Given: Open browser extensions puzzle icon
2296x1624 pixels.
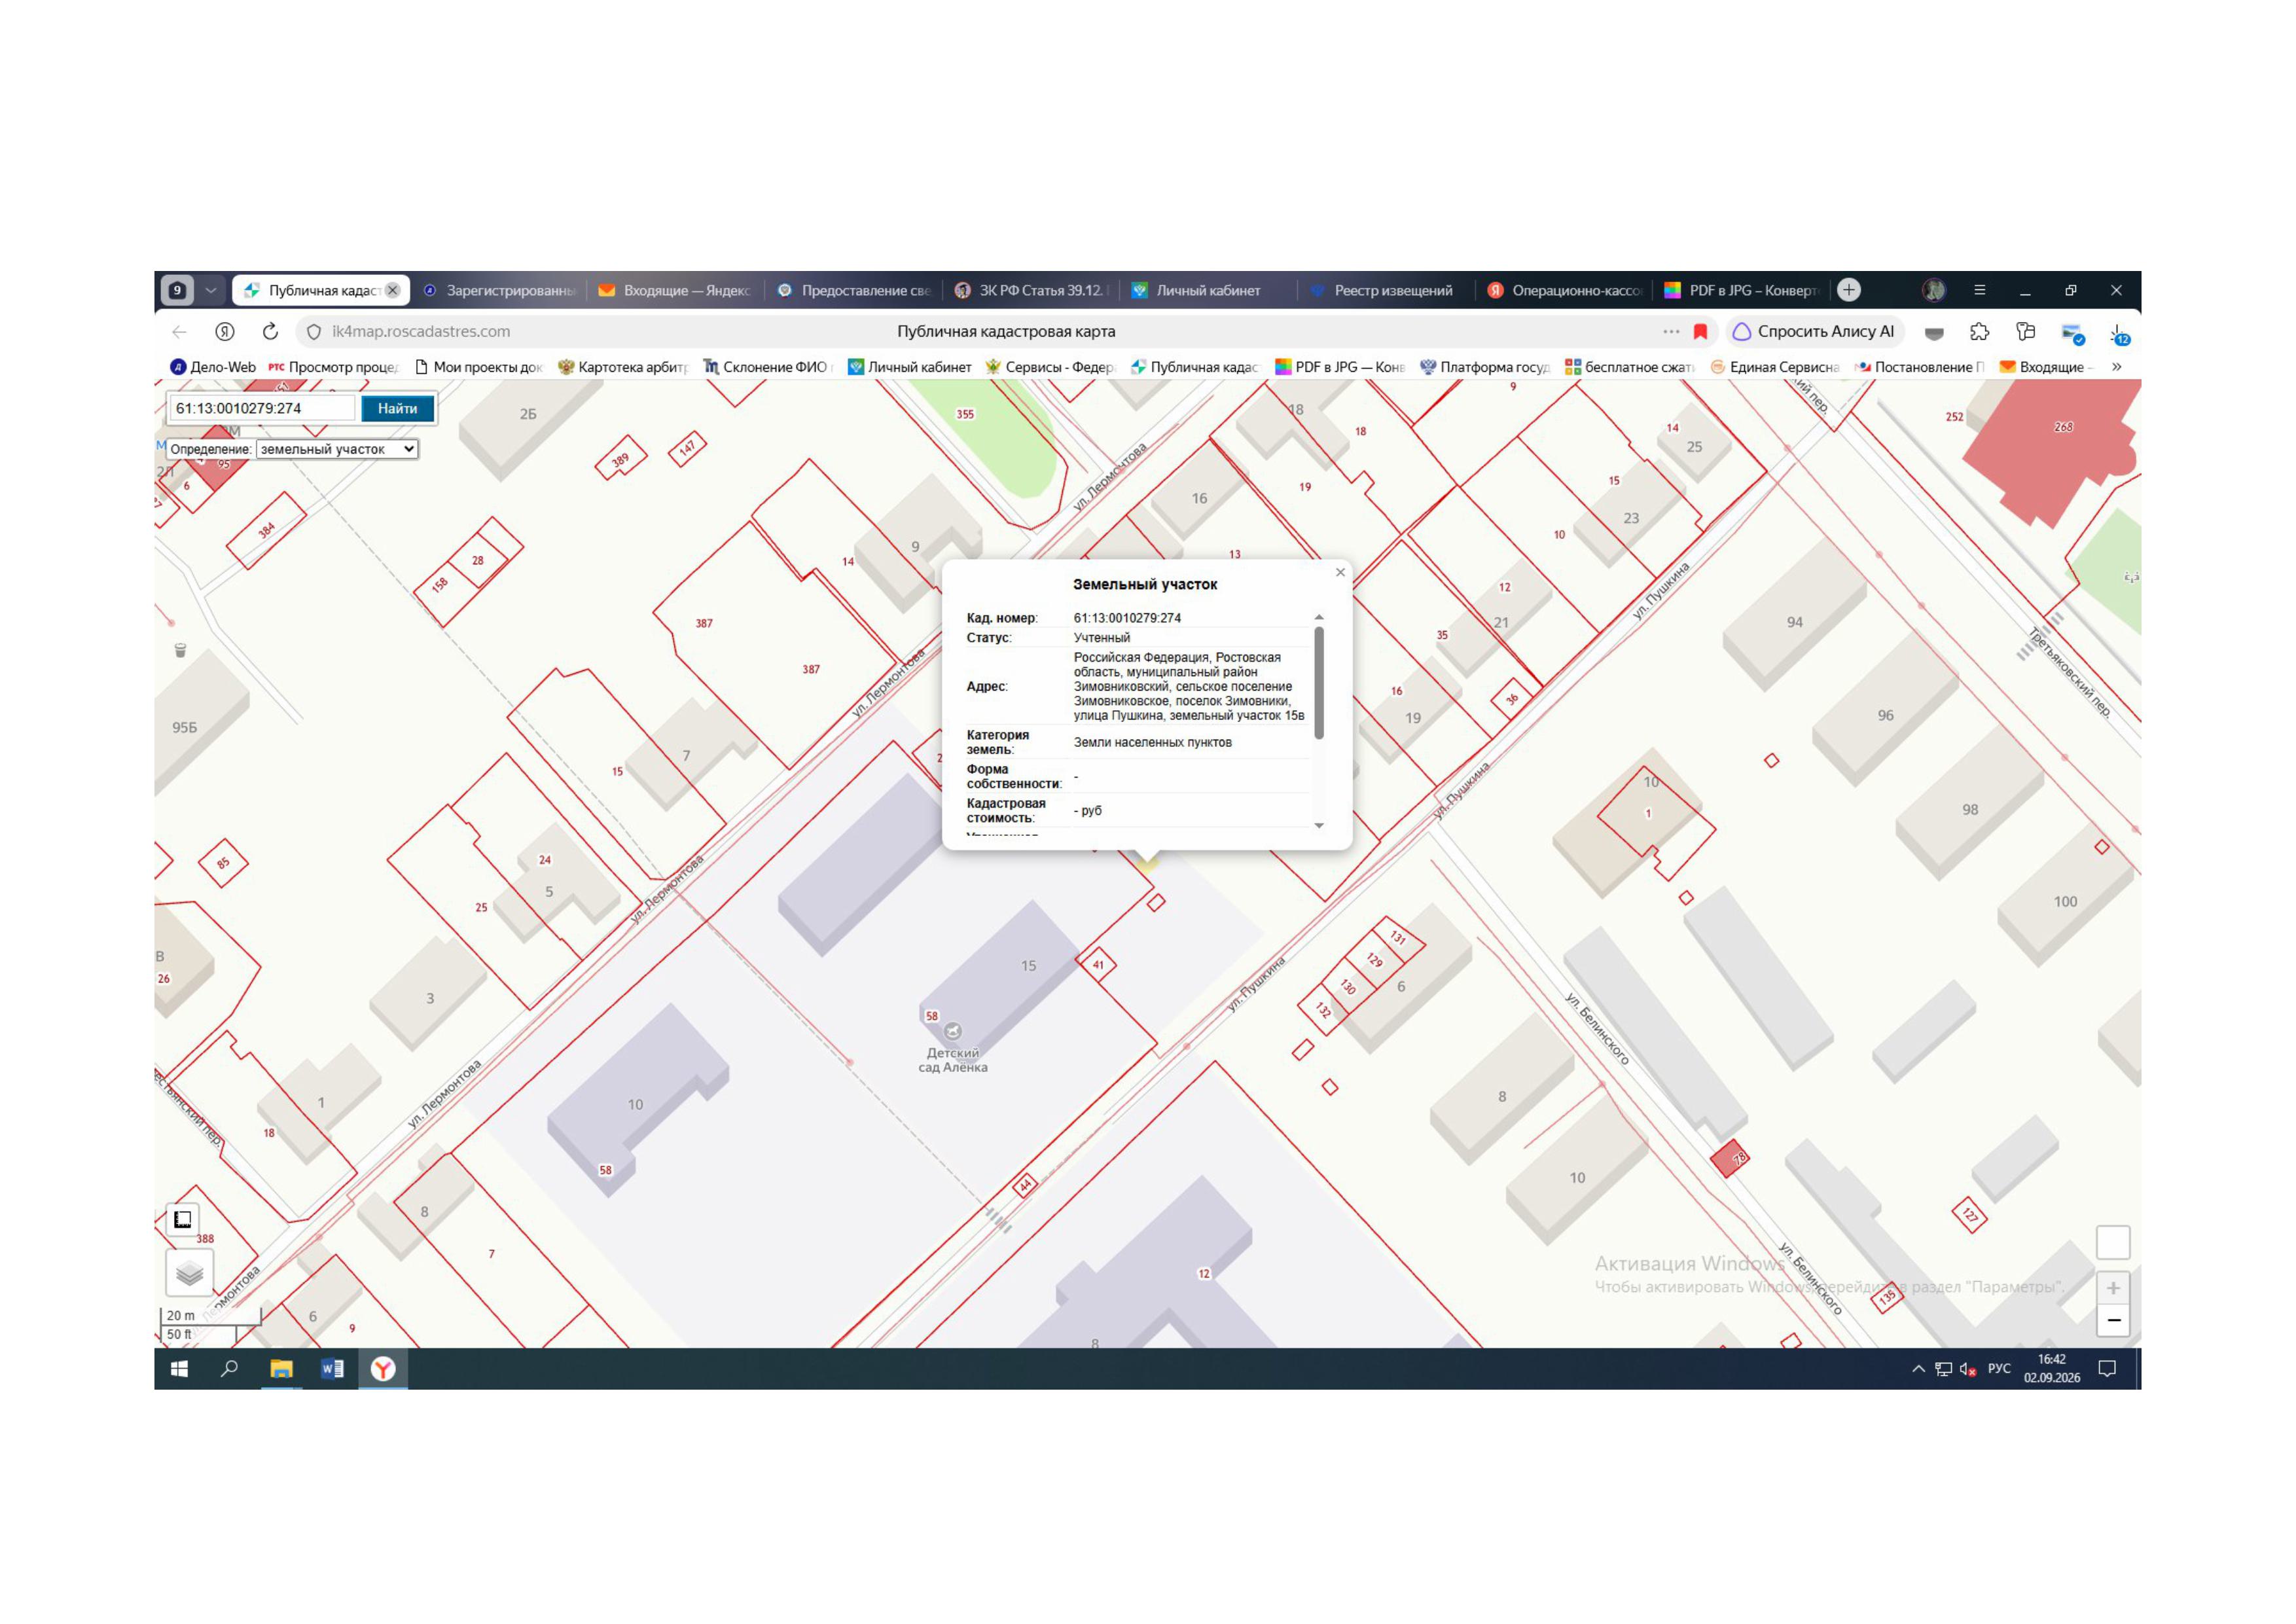Looking at the screenshot, I should (1979, 331).
